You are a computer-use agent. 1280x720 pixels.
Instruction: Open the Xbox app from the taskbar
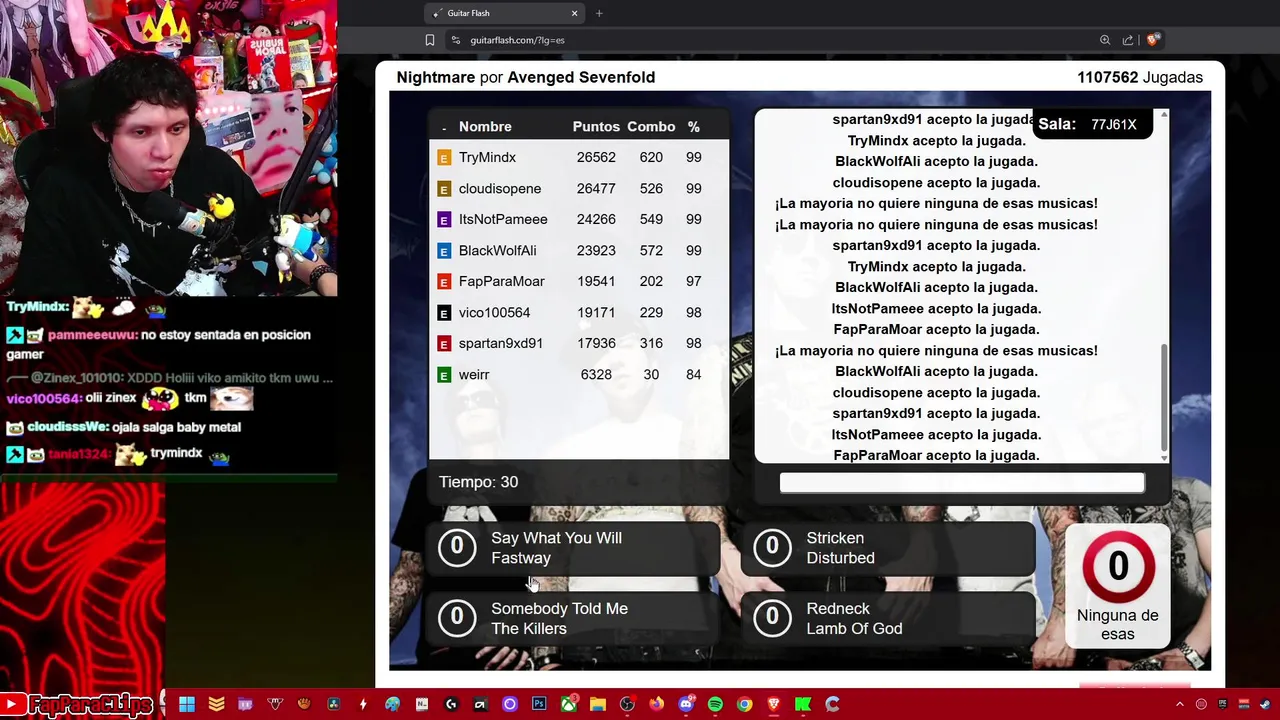[x=569, y=704]
